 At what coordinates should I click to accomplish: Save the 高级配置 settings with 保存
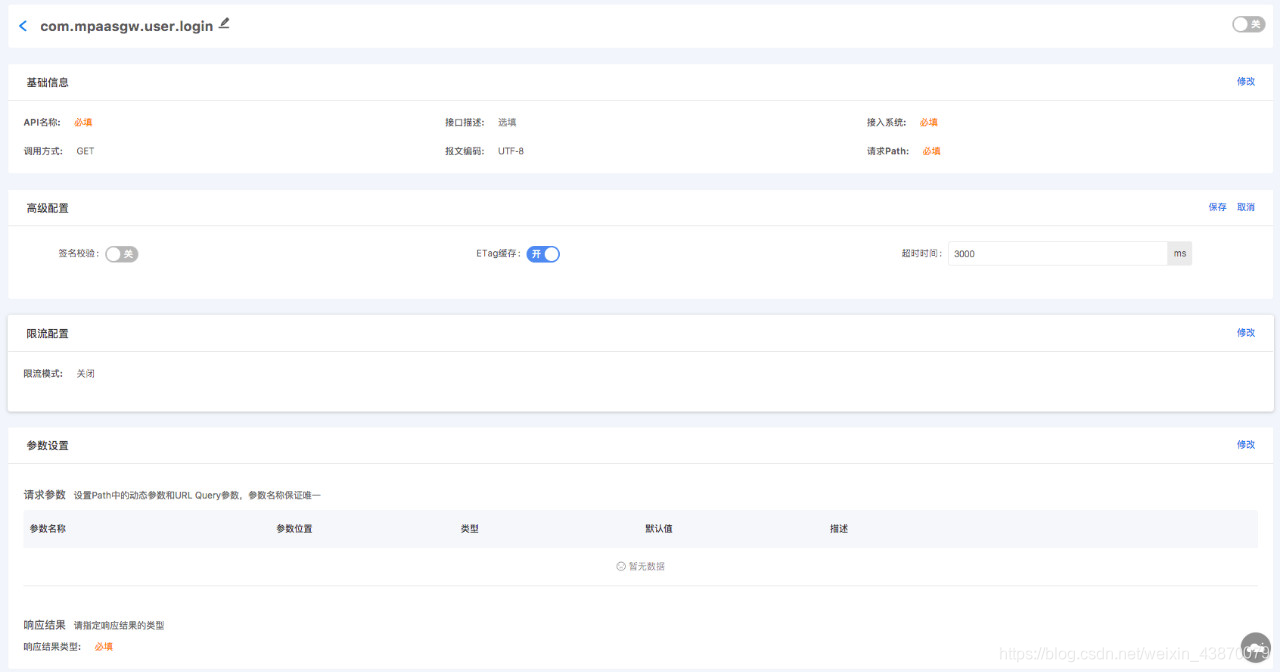point(1217,208)
